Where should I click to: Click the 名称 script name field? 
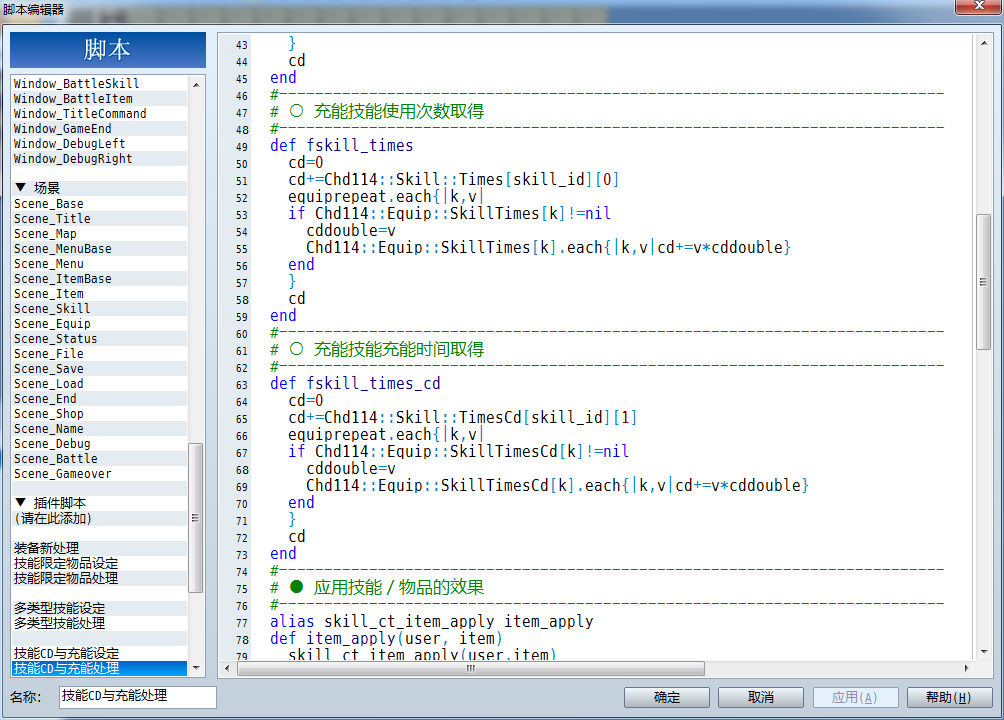[x=138, y=696]
